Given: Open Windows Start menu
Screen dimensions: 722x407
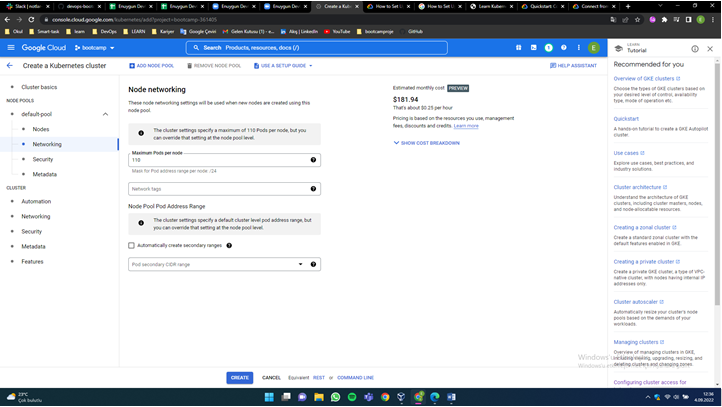Looking at the screenshot, I should [269, 397].
